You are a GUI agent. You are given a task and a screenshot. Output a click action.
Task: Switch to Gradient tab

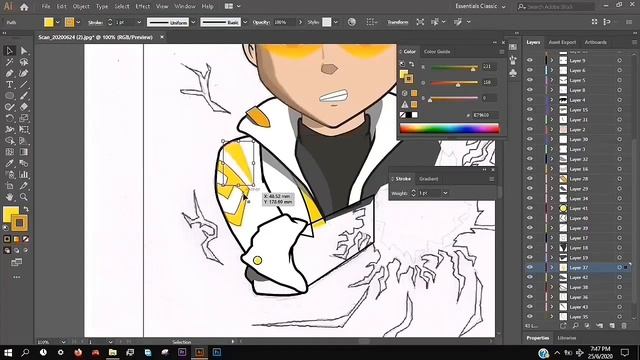pos(429,179)
